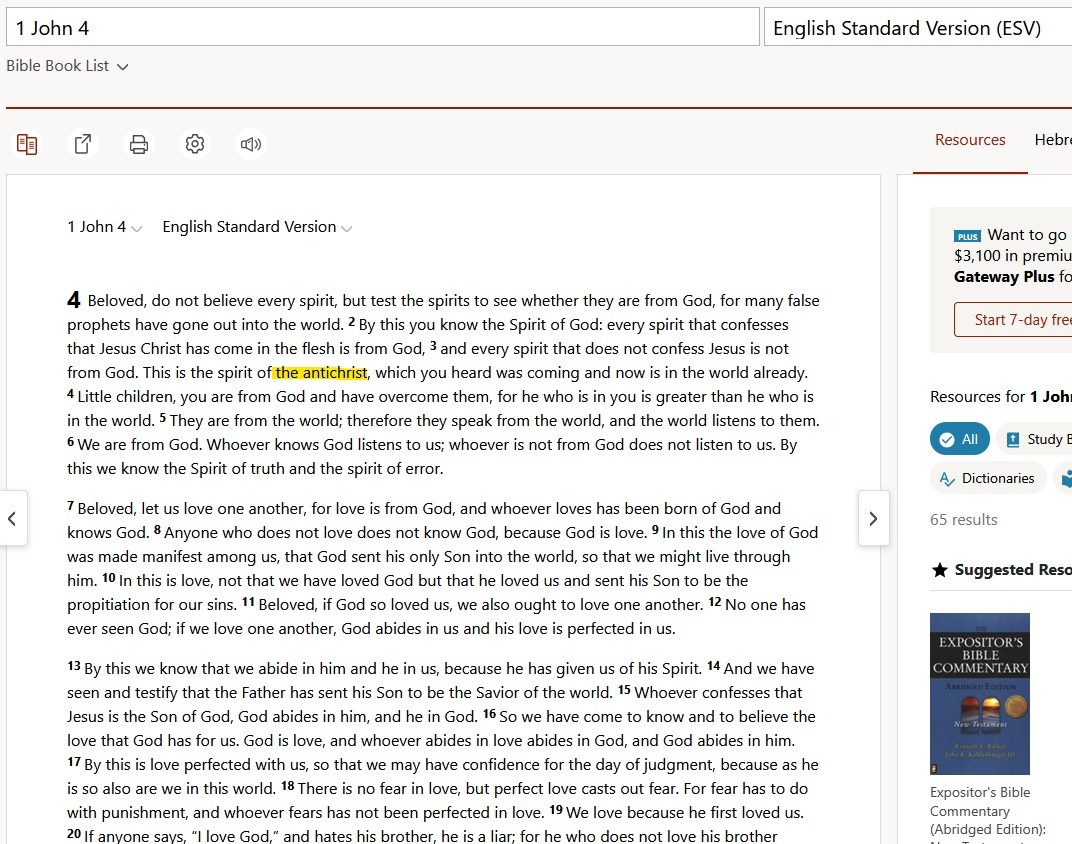The width and height of the screenshot is (1072, 844).
Task: Click the Plus badge icon
Action: point(967,236)
